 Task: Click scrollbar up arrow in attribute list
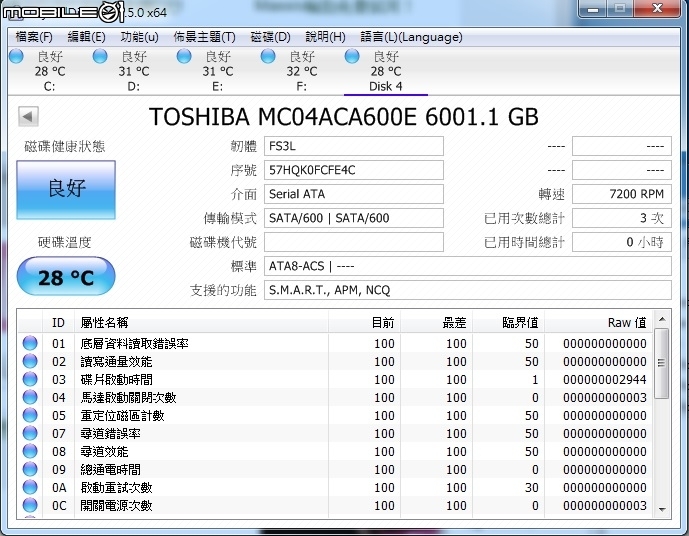coord(662,319)
